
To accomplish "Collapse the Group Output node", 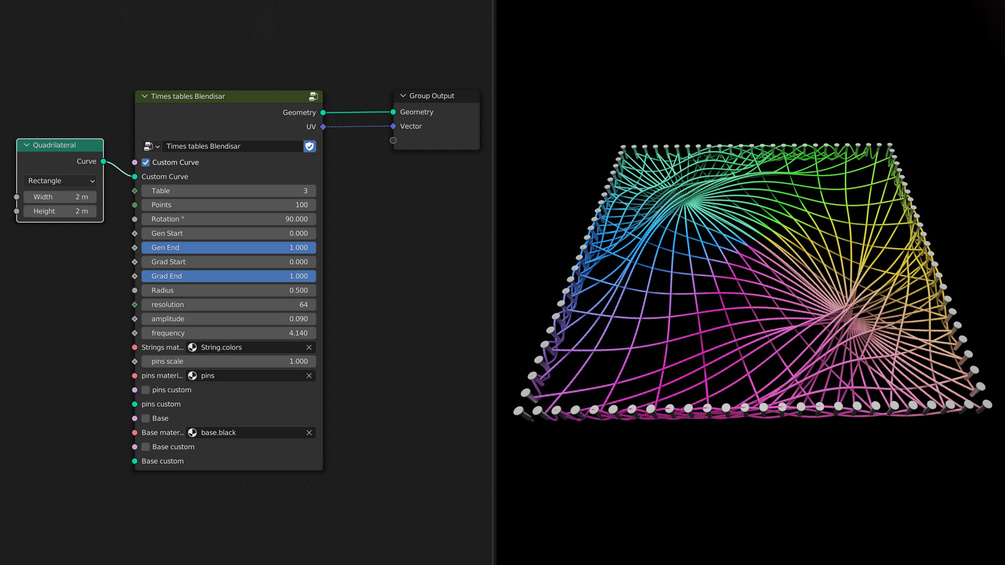I will [x=403, y=95].
